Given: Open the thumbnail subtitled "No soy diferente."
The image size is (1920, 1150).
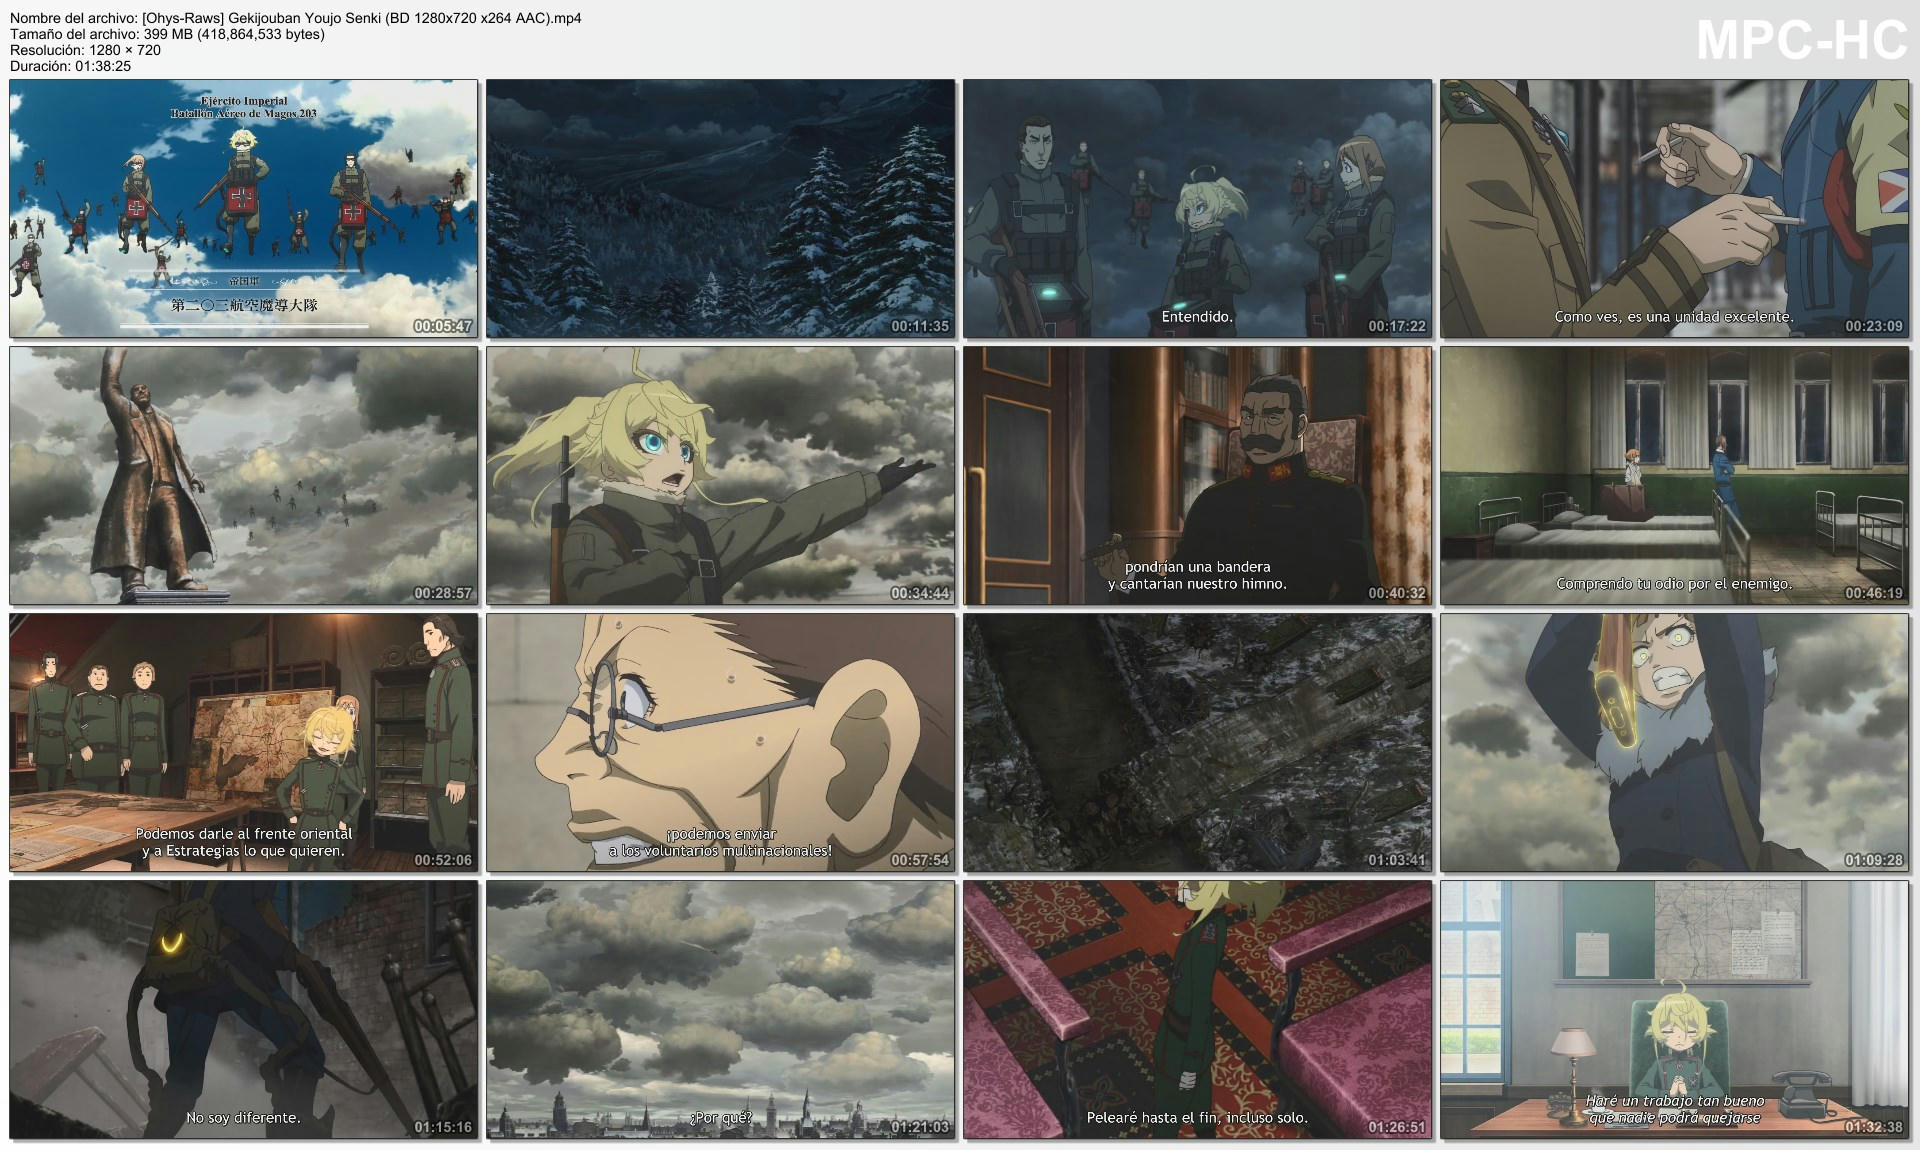Looking at the screenshot, I should (244, 1009).
